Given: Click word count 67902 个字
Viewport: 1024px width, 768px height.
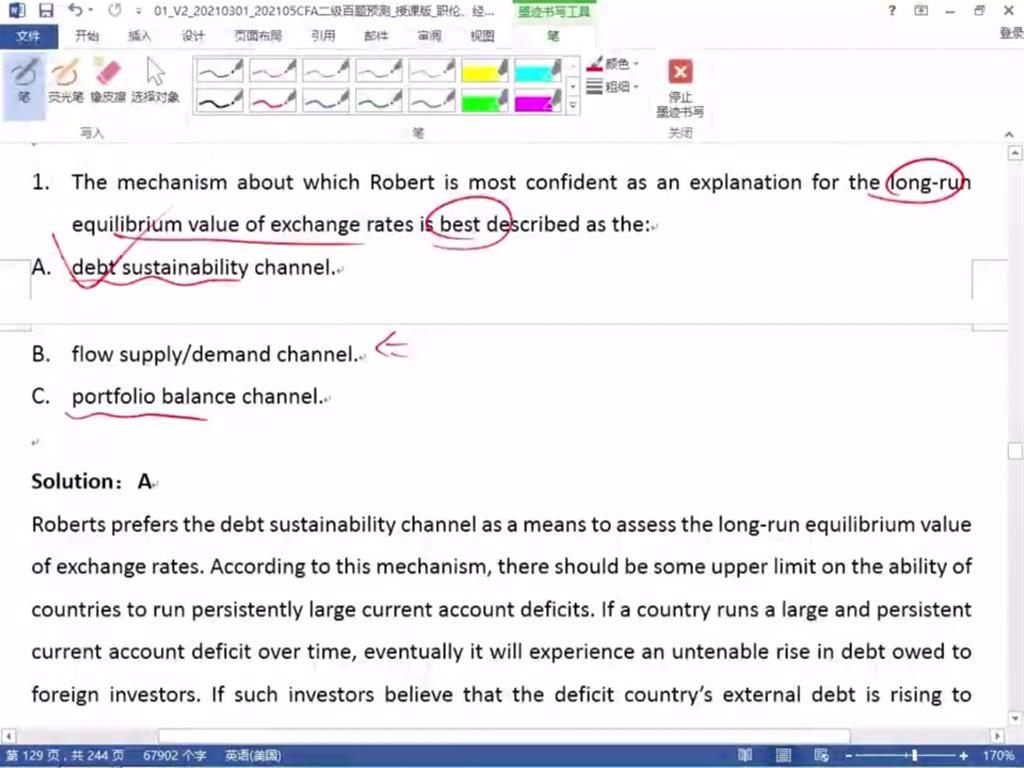Looking at the screenshot, I should (x=174, y=756).
